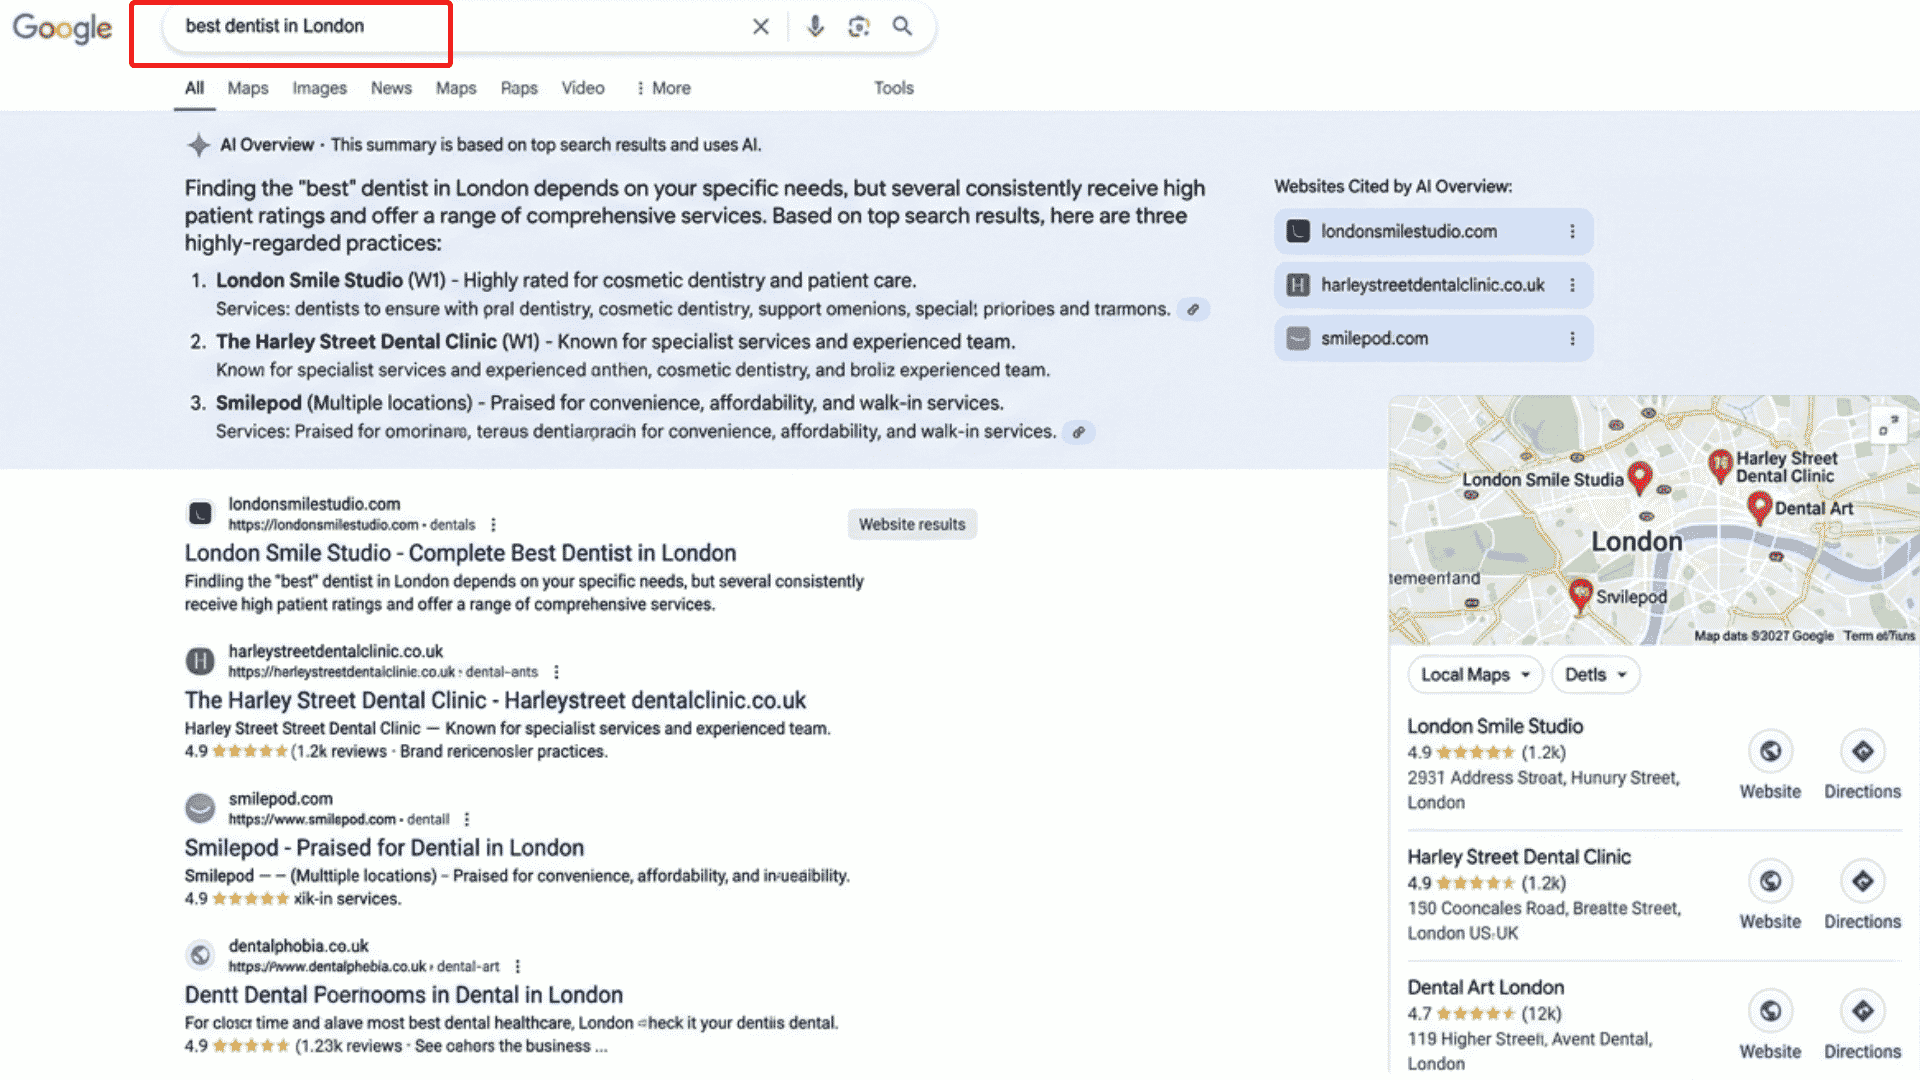Click the AI Overview sparkle icon
Screen dimensions: 1920x1080
point(198,145)
